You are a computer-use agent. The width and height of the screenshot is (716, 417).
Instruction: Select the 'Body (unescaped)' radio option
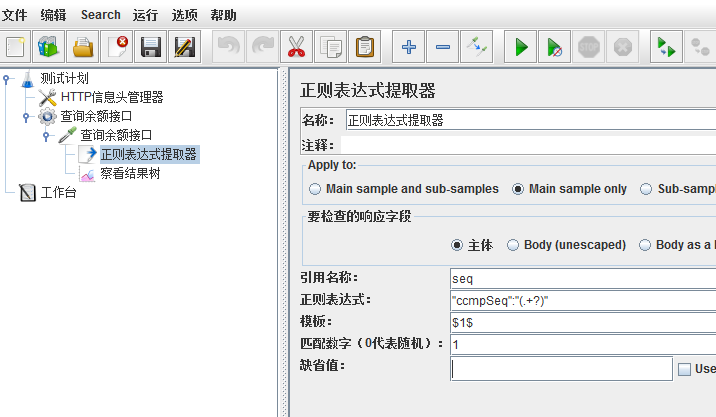coord(513,245)
